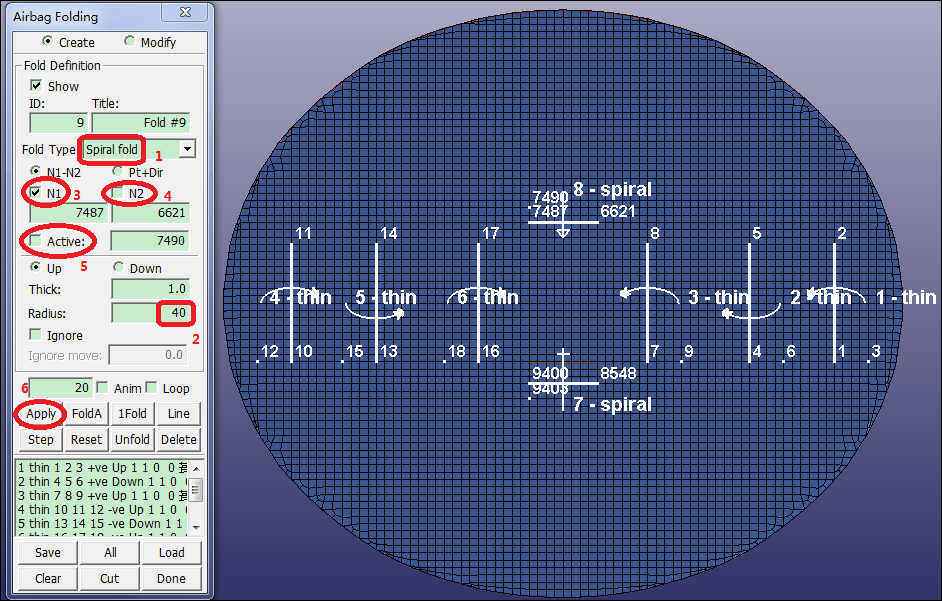Image resolution: width=942 pixels, height=601 pixels.
Task: Select fold 4 thin in the list
Action: coord(100,509)
